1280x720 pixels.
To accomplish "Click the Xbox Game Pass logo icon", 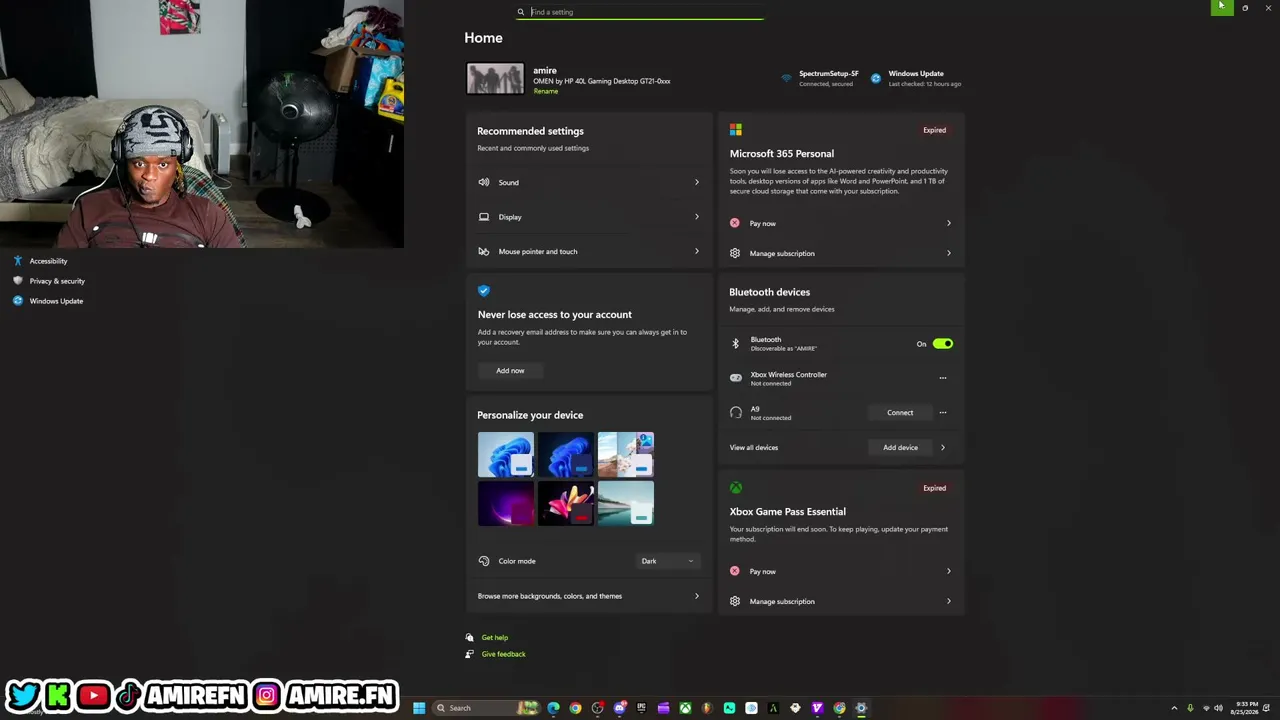I will point(736,488).
